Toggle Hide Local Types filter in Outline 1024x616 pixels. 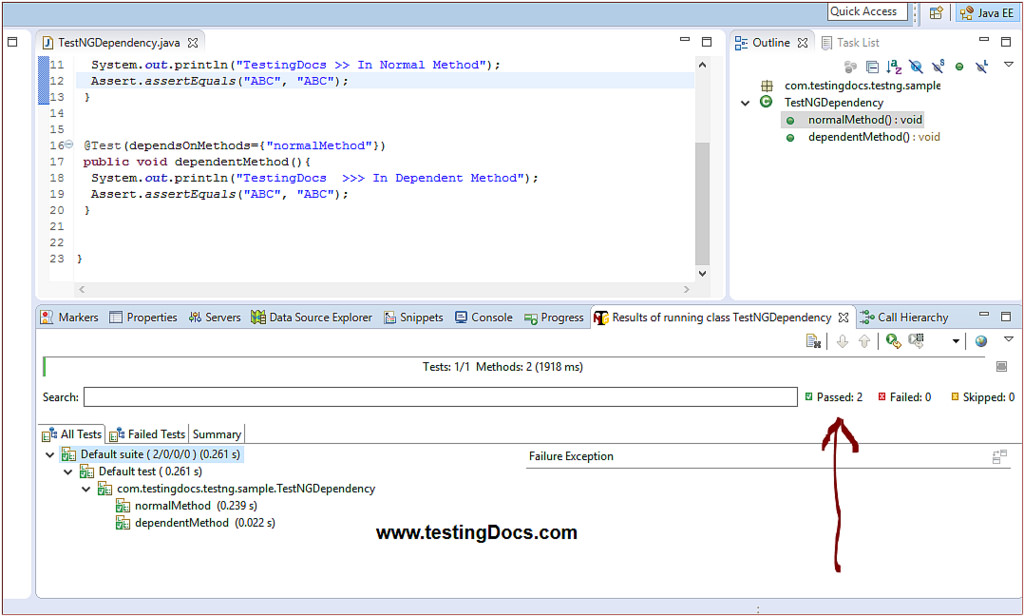tap(980, 66)
